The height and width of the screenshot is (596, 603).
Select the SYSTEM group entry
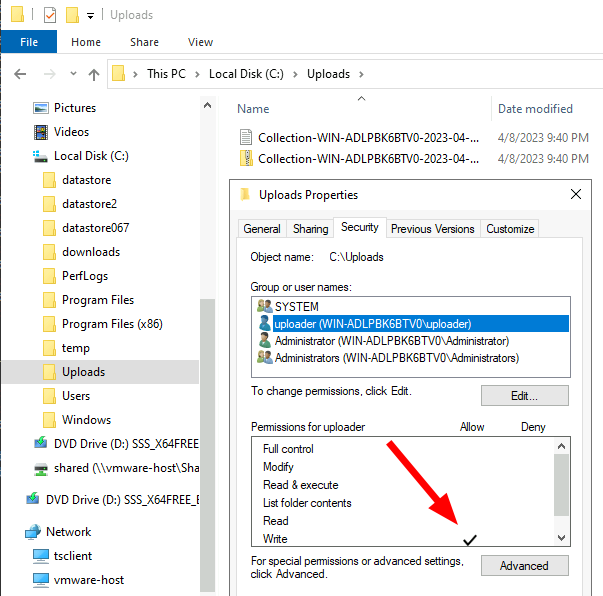pyautogui.click(x=297, y=307)
